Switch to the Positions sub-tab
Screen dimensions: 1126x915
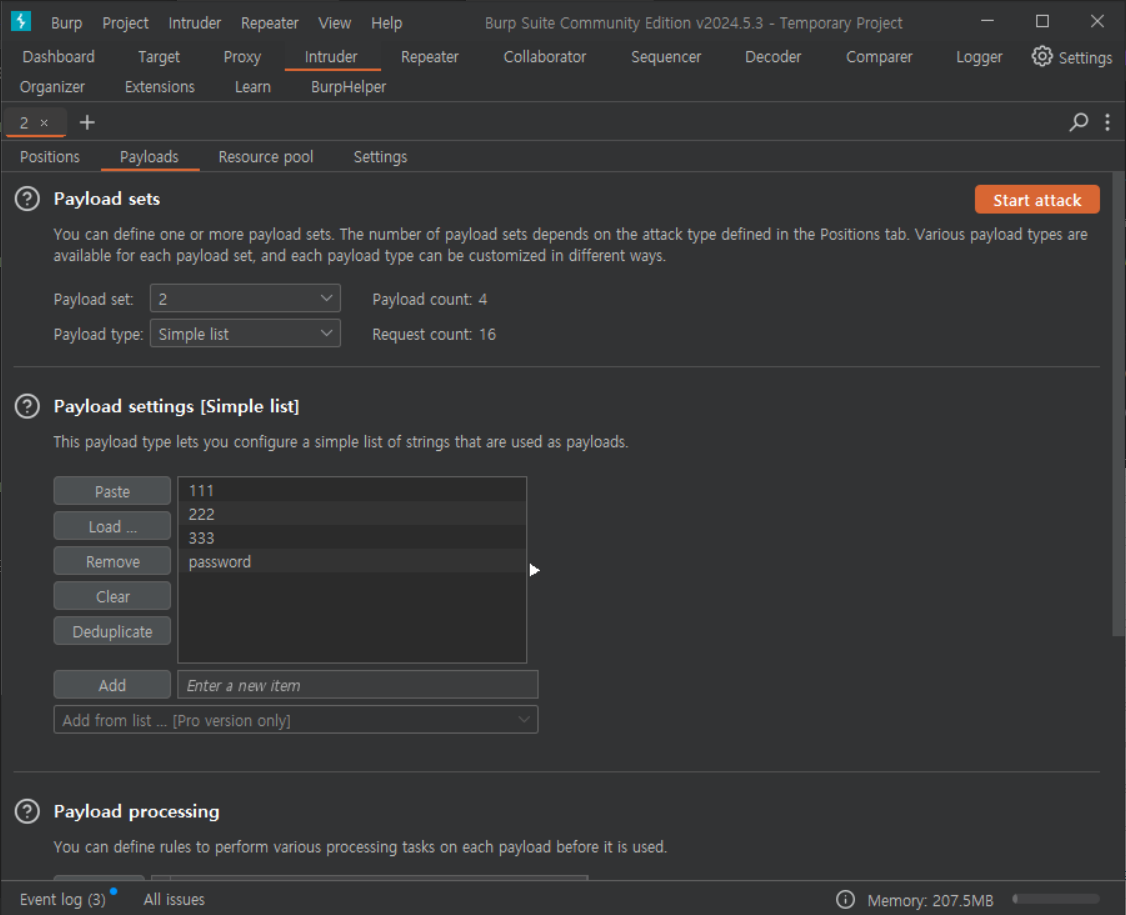coord(50,157)
